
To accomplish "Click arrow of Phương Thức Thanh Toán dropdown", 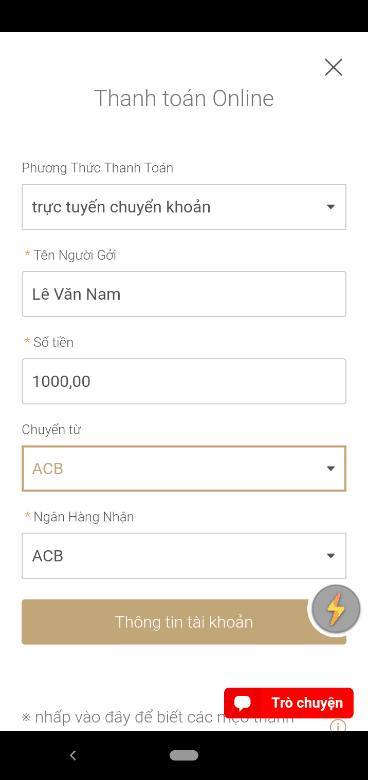I will [x=331, y=207].
